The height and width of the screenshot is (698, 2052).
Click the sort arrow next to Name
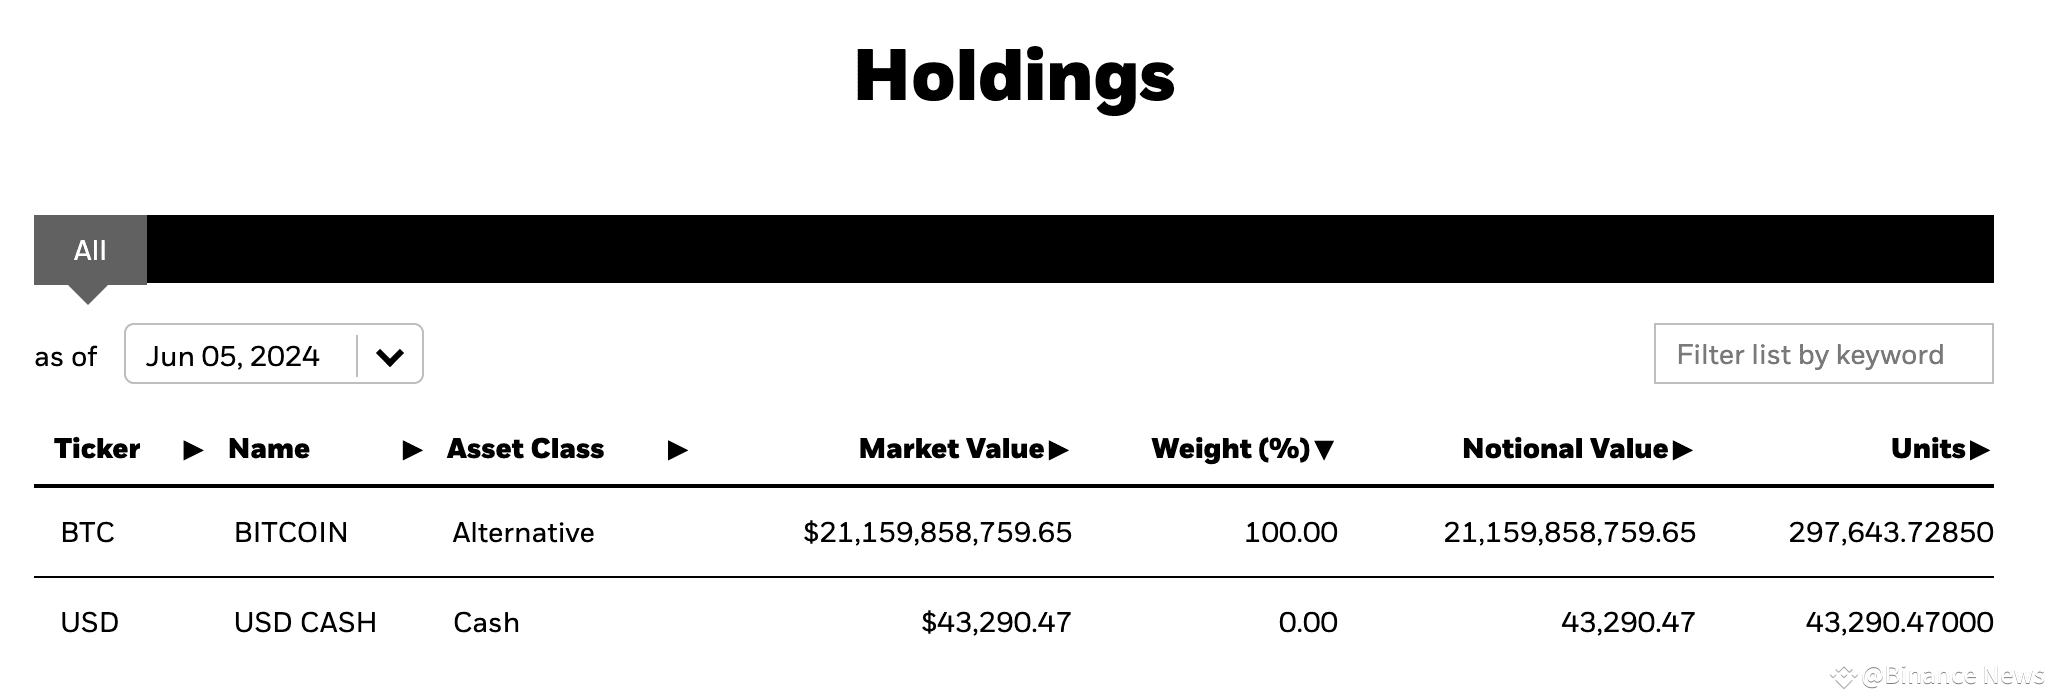(412, 451)
